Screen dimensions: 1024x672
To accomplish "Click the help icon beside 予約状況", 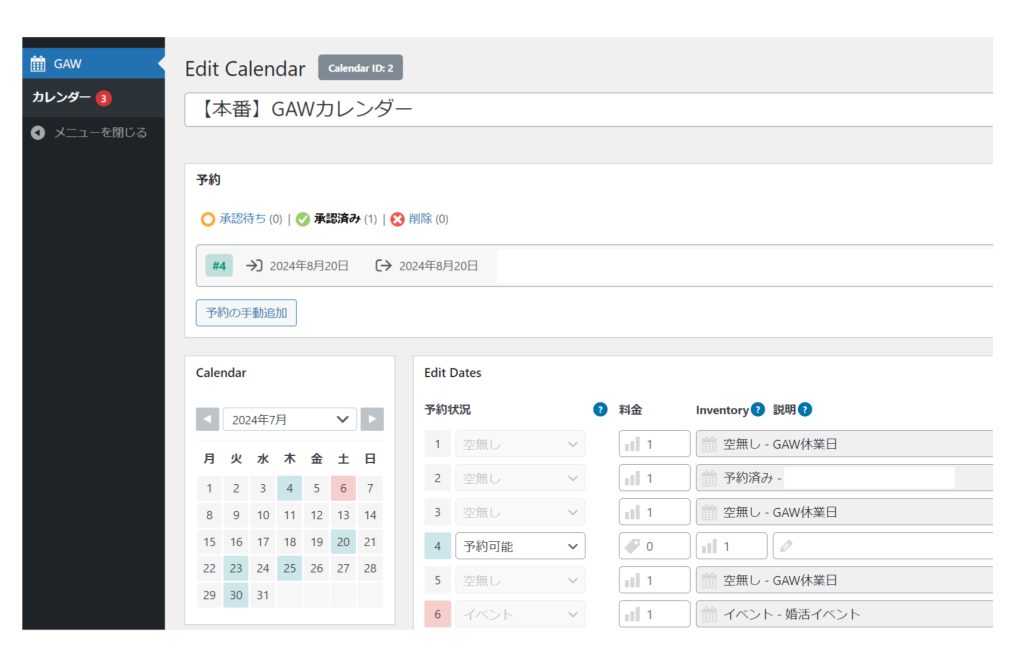I will pyautogui.click(x=600, y=409).
